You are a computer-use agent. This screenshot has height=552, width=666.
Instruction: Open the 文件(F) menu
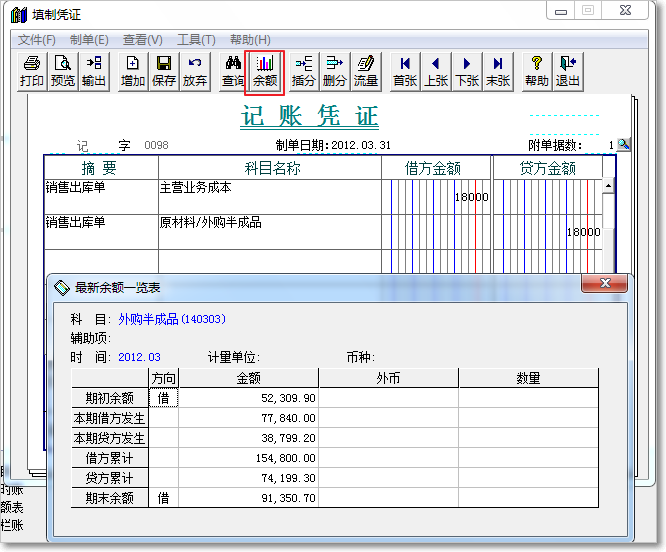tap(37, 39)
